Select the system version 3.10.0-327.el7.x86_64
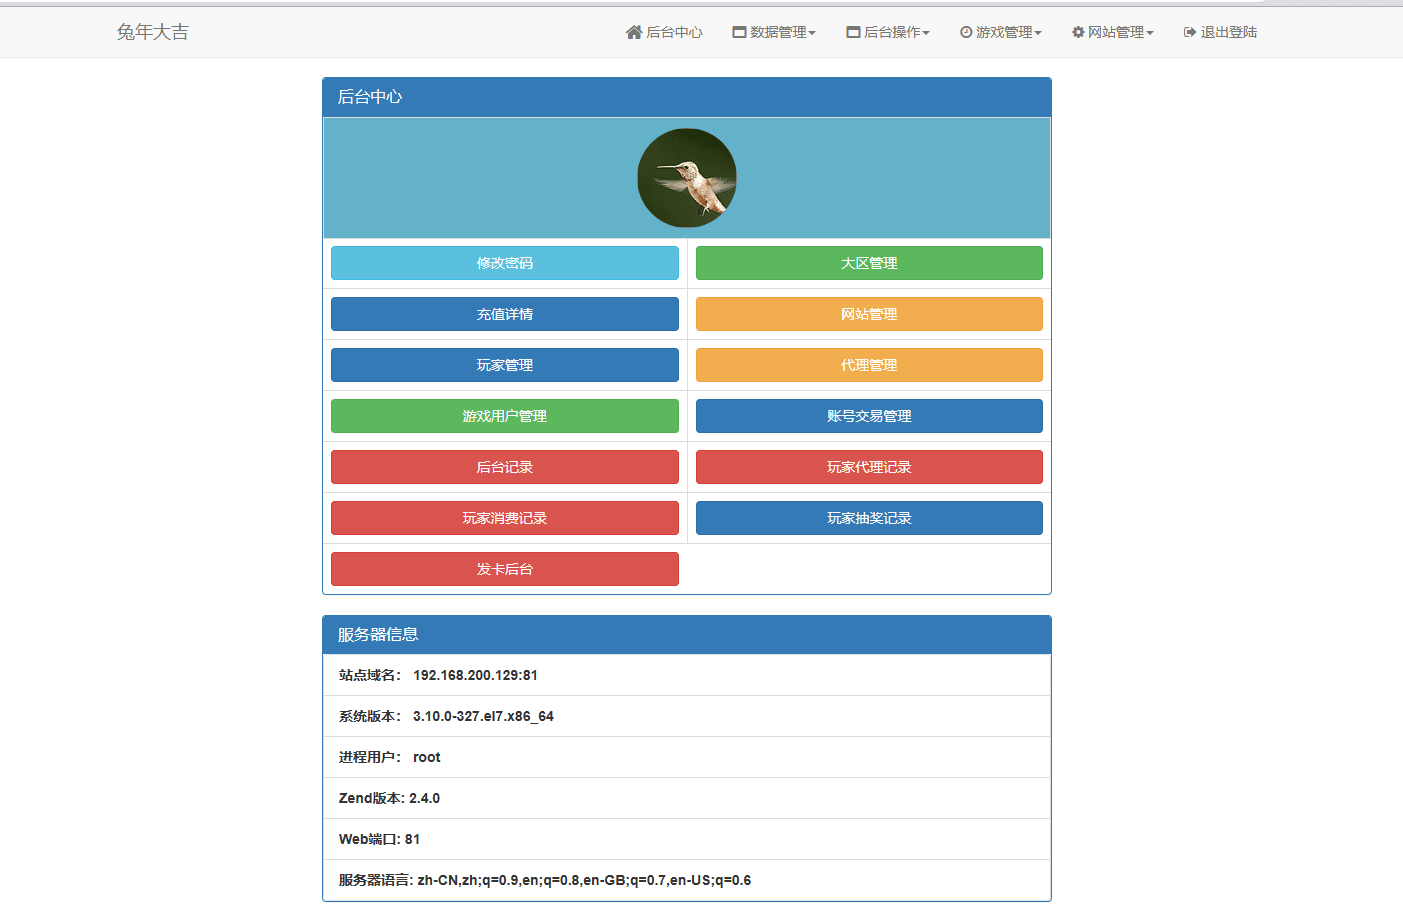This screenshot has height=914, width=1403. pyautogui.click(x=483, y=716)
